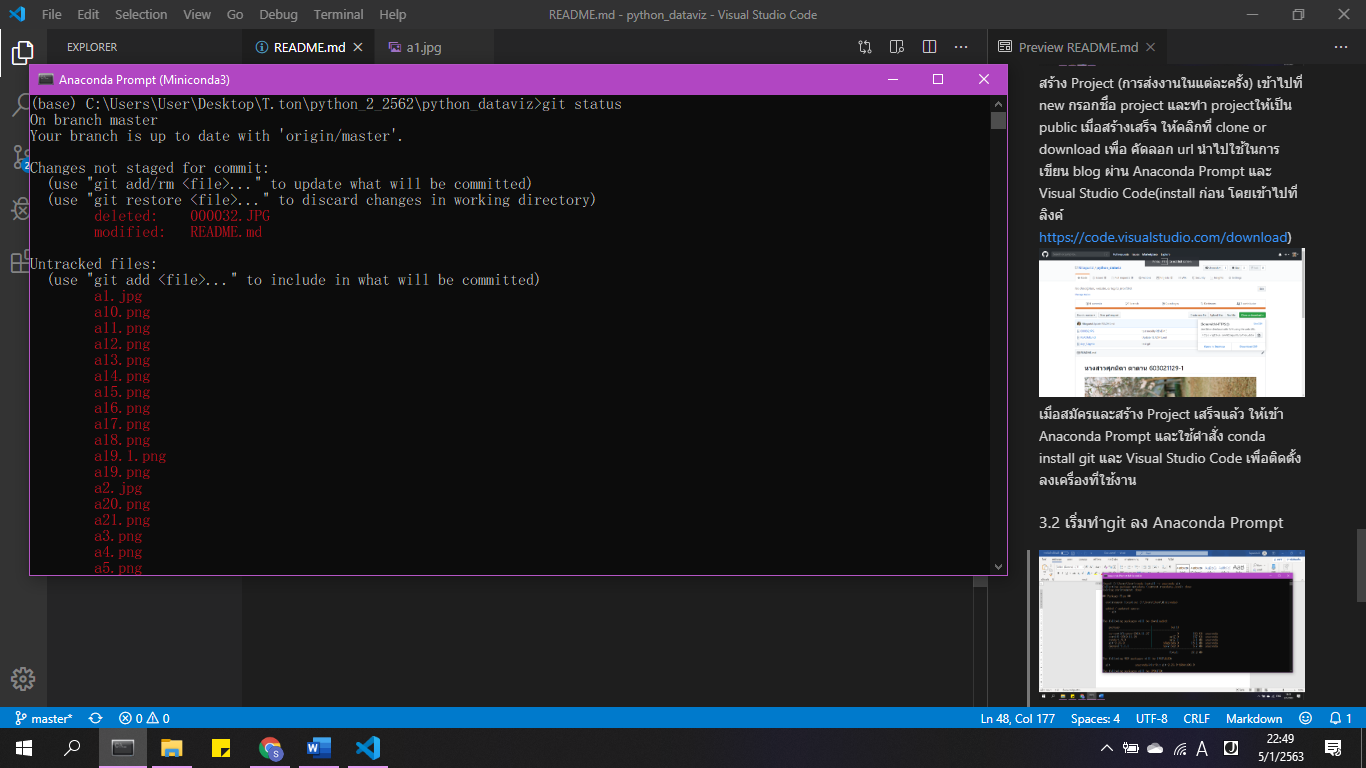Split the editor right
Viewport: 1366px width, 768px height.
(929, 47)
